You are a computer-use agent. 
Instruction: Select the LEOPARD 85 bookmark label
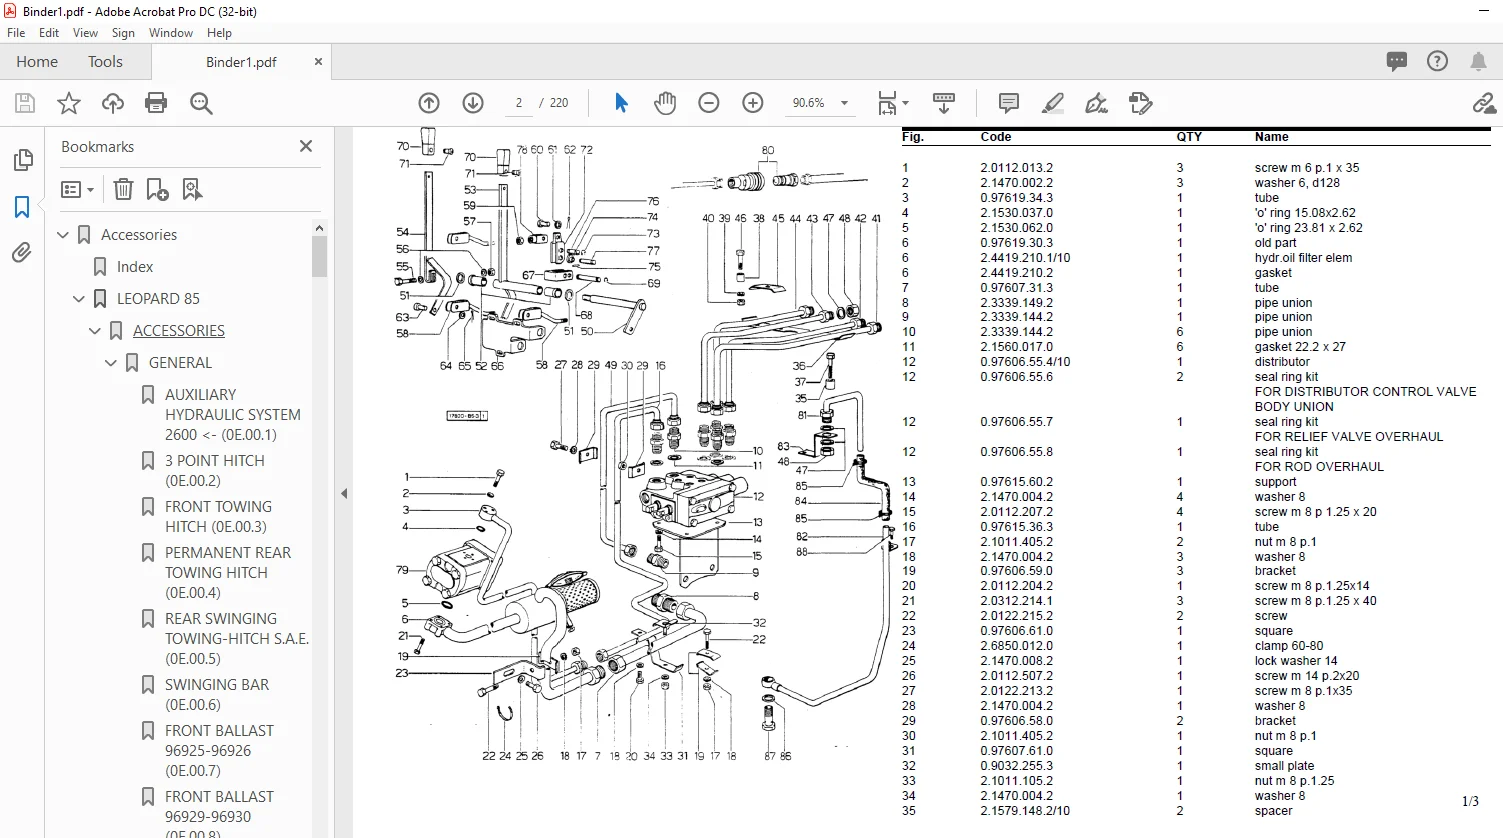158,299
